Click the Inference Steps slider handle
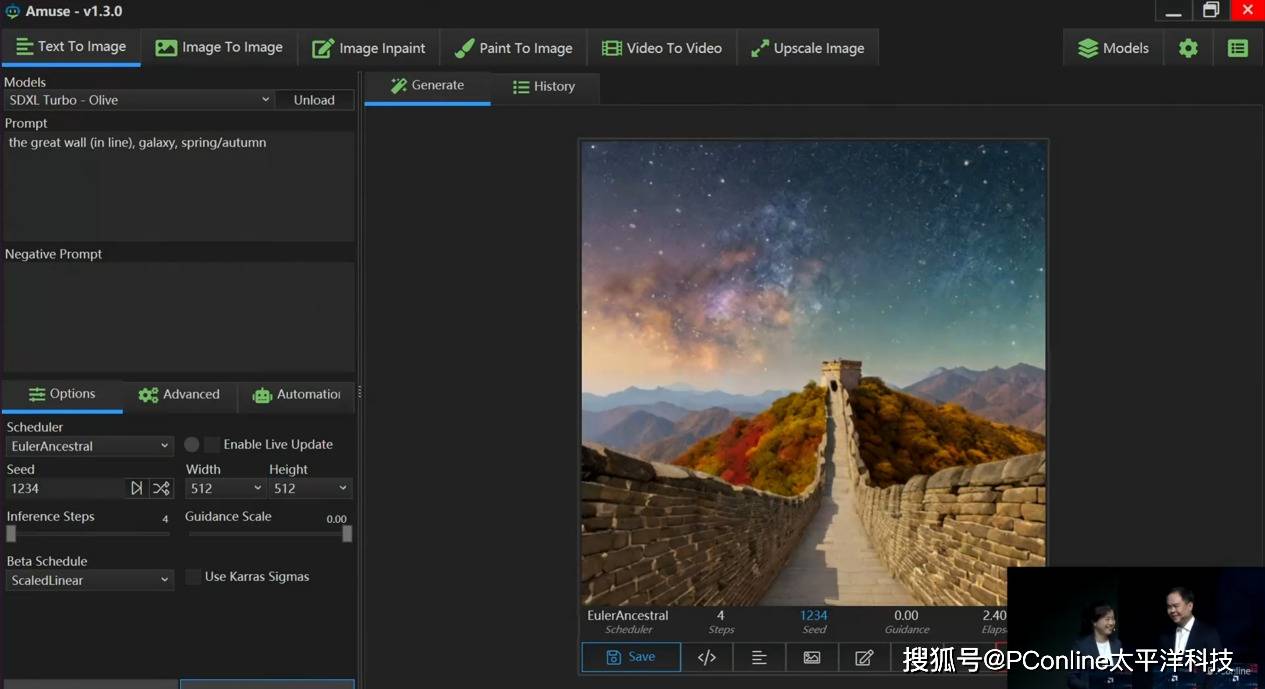Image resolution: width=1265 pixels, height=689 pixels. 11,533
